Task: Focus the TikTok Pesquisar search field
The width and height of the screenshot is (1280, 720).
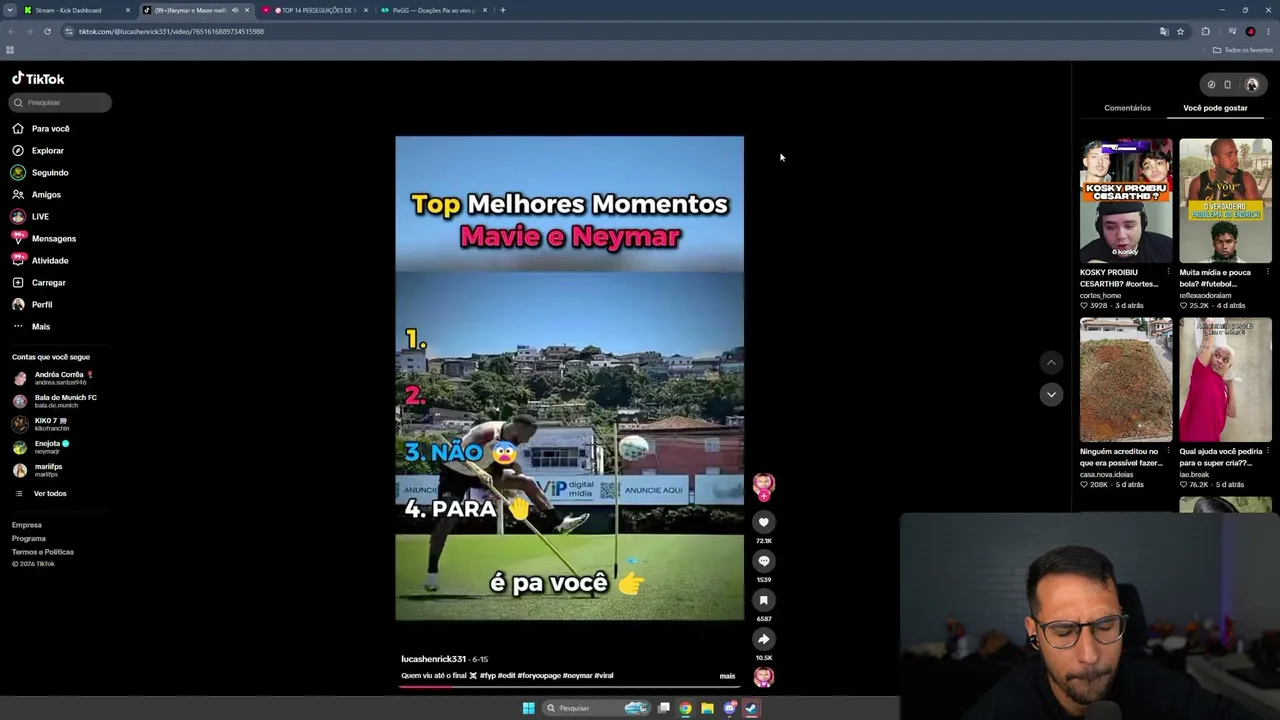Action: [x=61, y=102]
